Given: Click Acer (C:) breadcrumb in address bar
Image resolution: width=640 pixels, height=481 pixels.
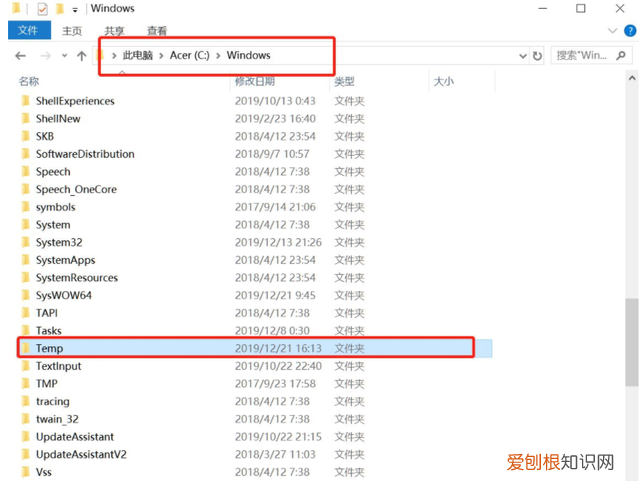Looking at the screenshot, I should 189,55.
